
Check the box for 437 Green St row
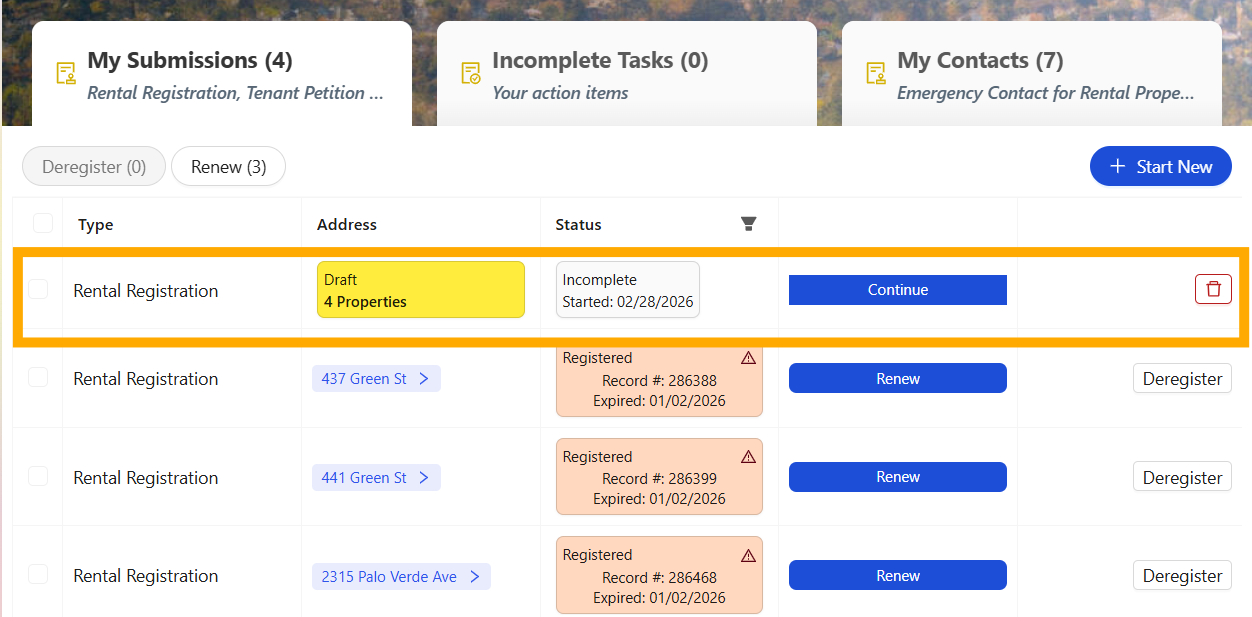tap(38, 377)
